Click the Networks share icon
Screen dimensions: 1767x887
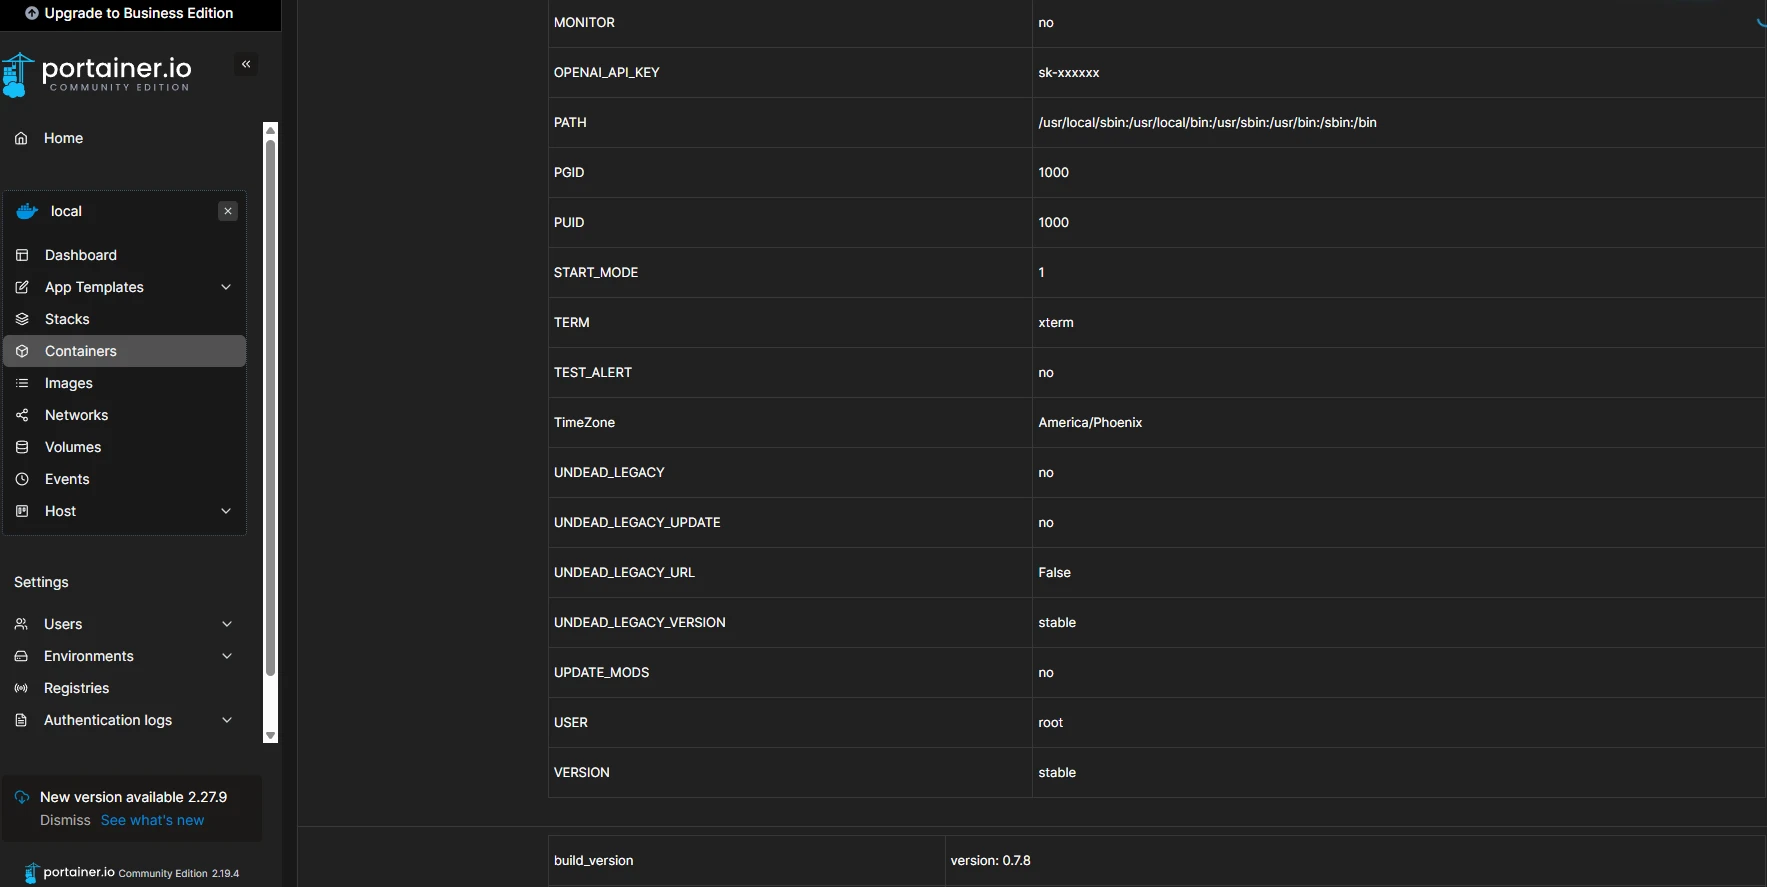coord(22,415)
